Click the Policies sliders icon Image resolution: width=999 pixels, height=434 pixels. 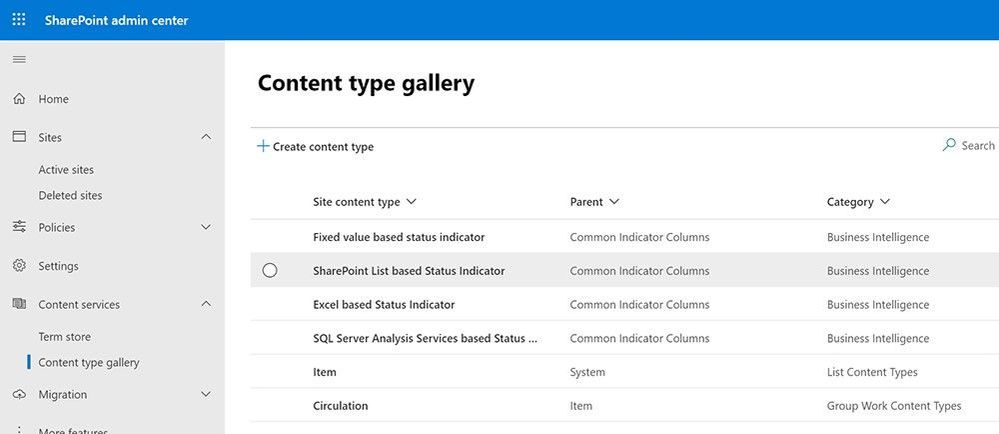(19, 227)
